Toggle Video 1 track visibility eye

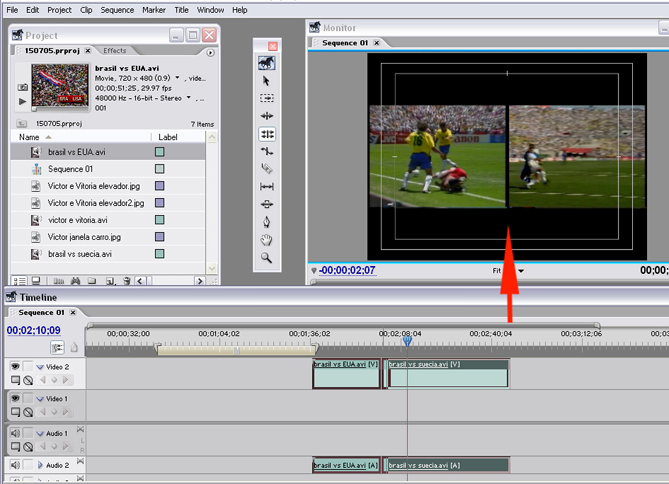tap(15, 399)
